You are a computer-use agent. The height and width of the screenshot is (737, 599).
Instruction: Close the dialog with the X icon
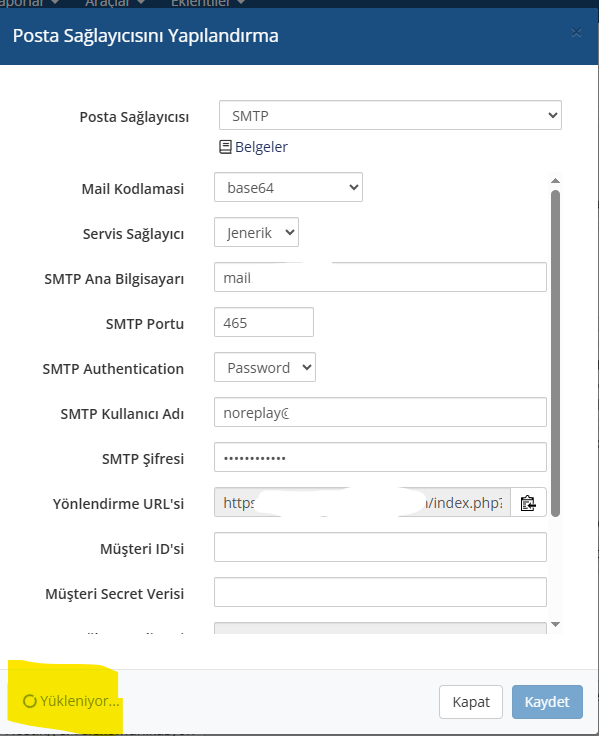point(576,32)
